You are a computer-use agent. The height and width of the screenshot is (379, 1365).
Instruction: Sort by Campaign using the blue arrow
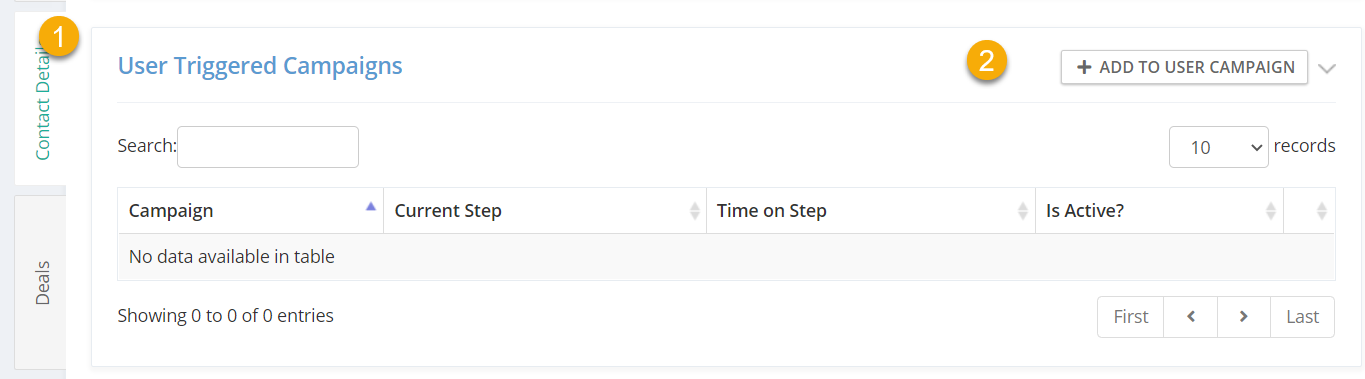coord(371,206)
